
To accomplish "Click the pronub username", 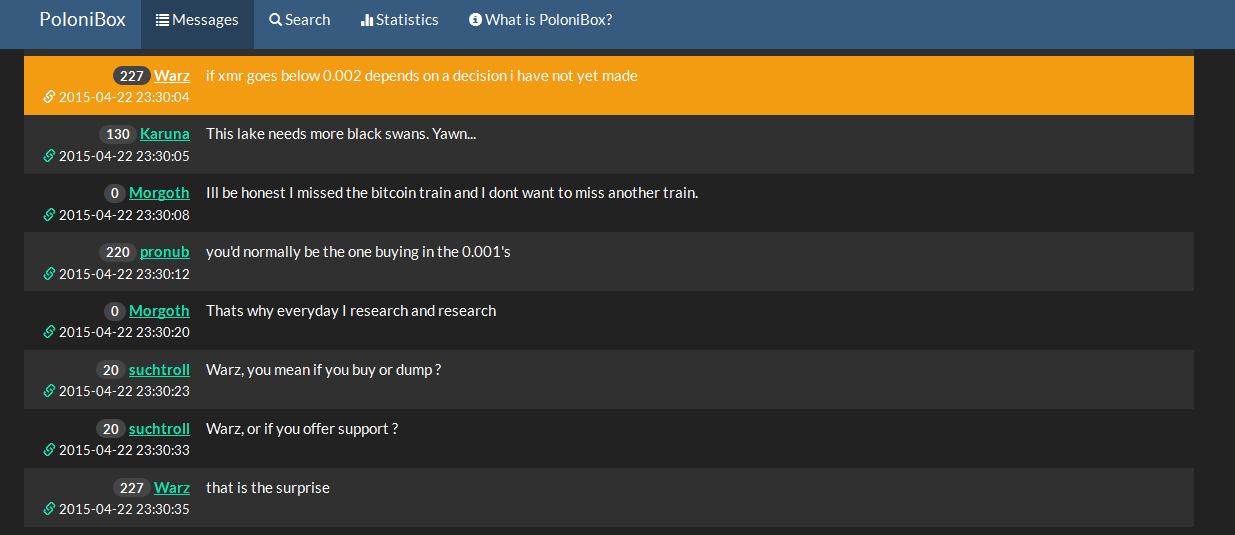I will point(165,252).
